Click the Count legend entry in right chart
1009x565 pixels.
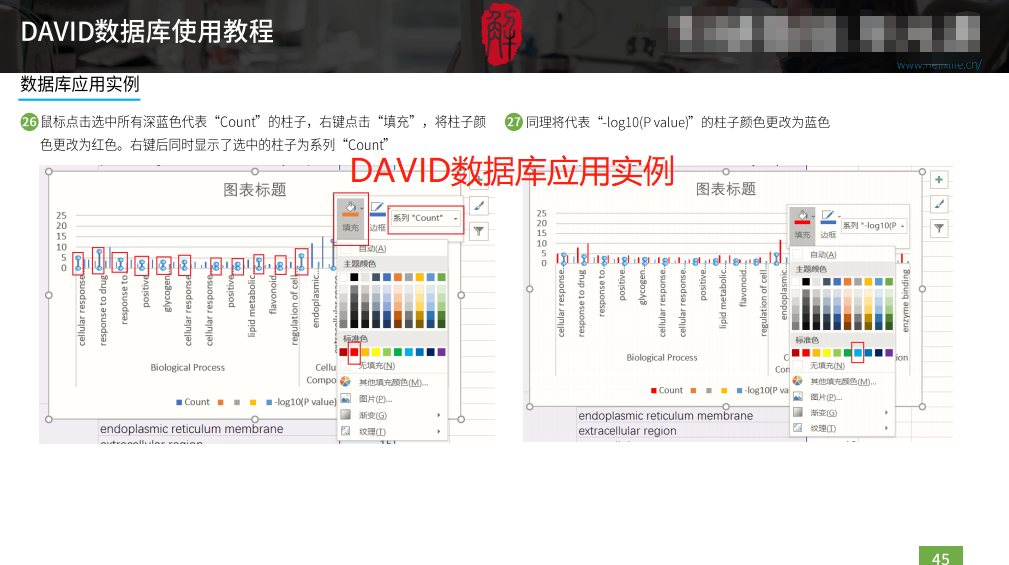[667, 390]
